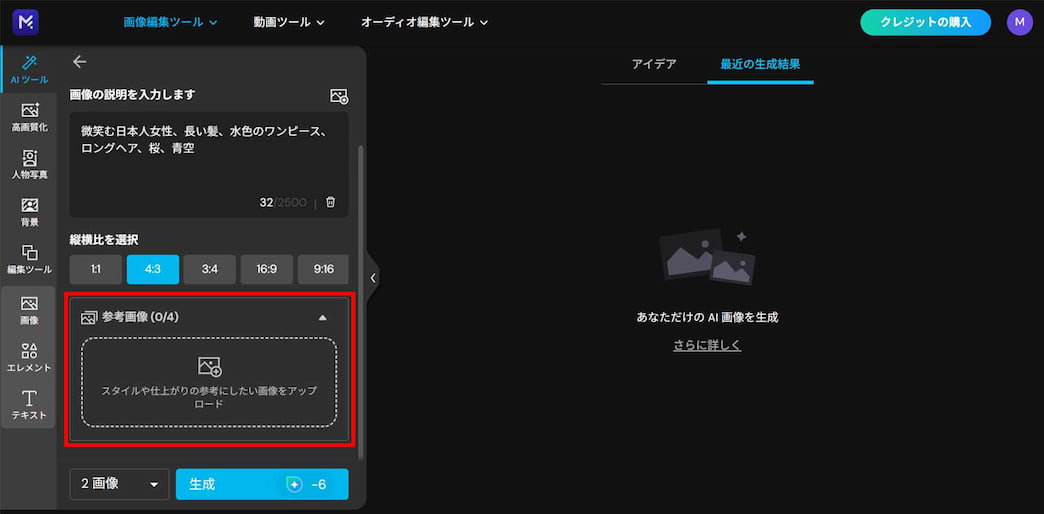Select the 16:9 aspect ratio
The height and width of the screenshot is (514, 1044).
[x=266, y=270]
